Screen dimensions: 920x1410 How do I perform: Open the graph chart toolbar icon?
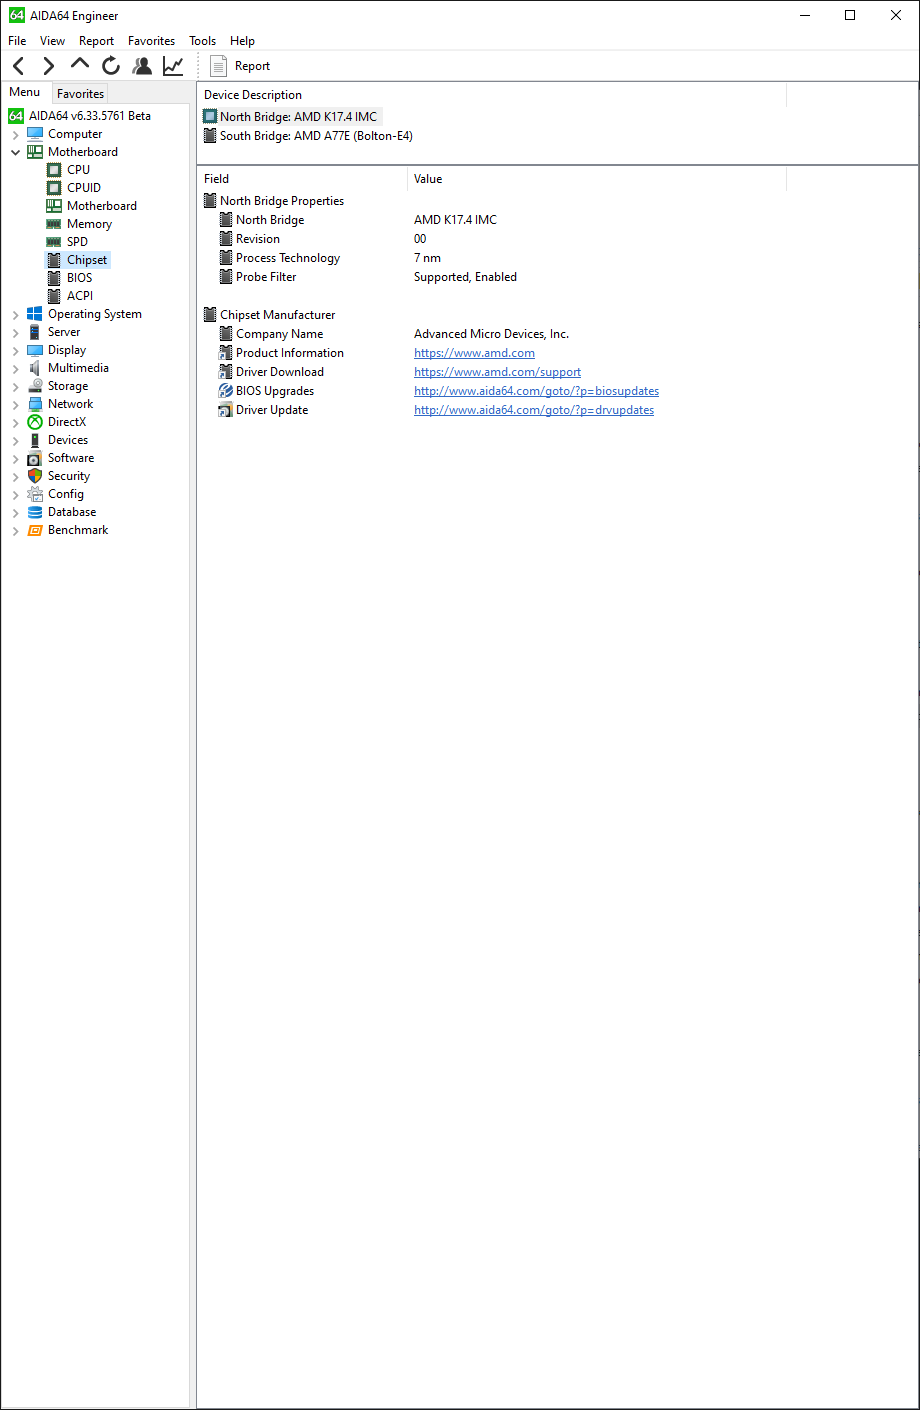click(173, 66)
